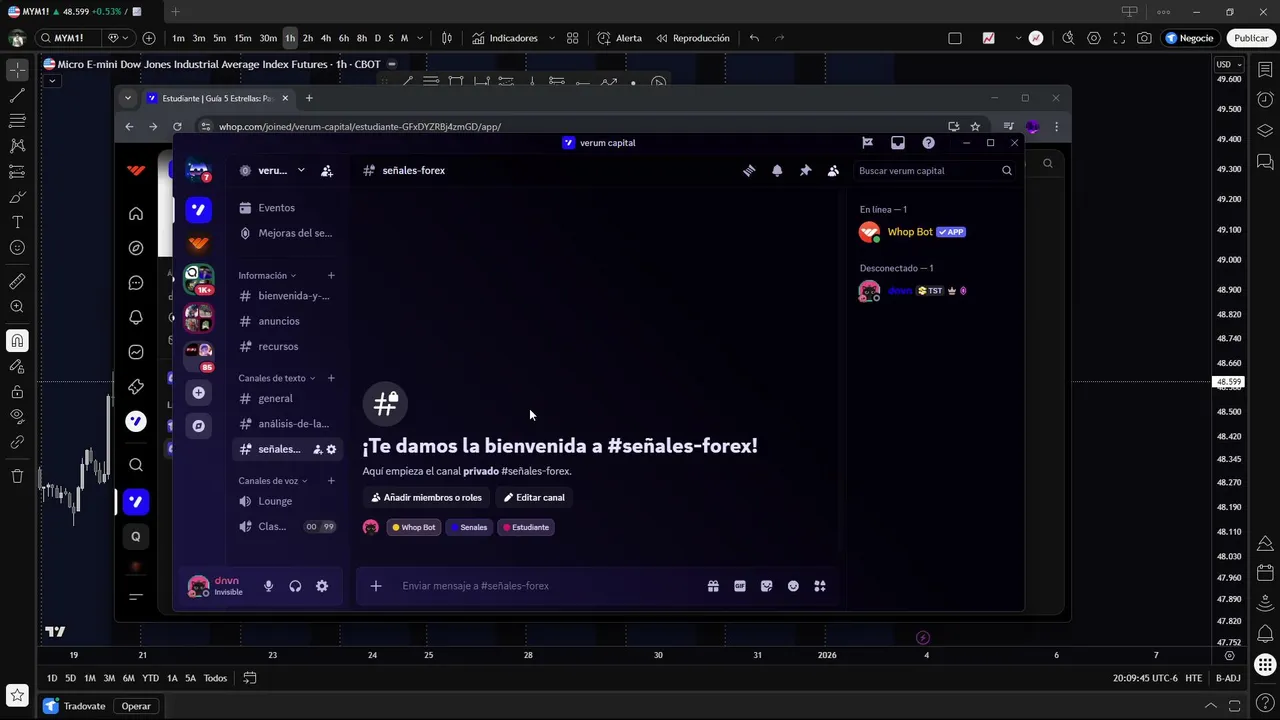Open Mejoras del servidor item
Image resolution: width=1280 pixels, height=720 pixels.
point(286,233)
